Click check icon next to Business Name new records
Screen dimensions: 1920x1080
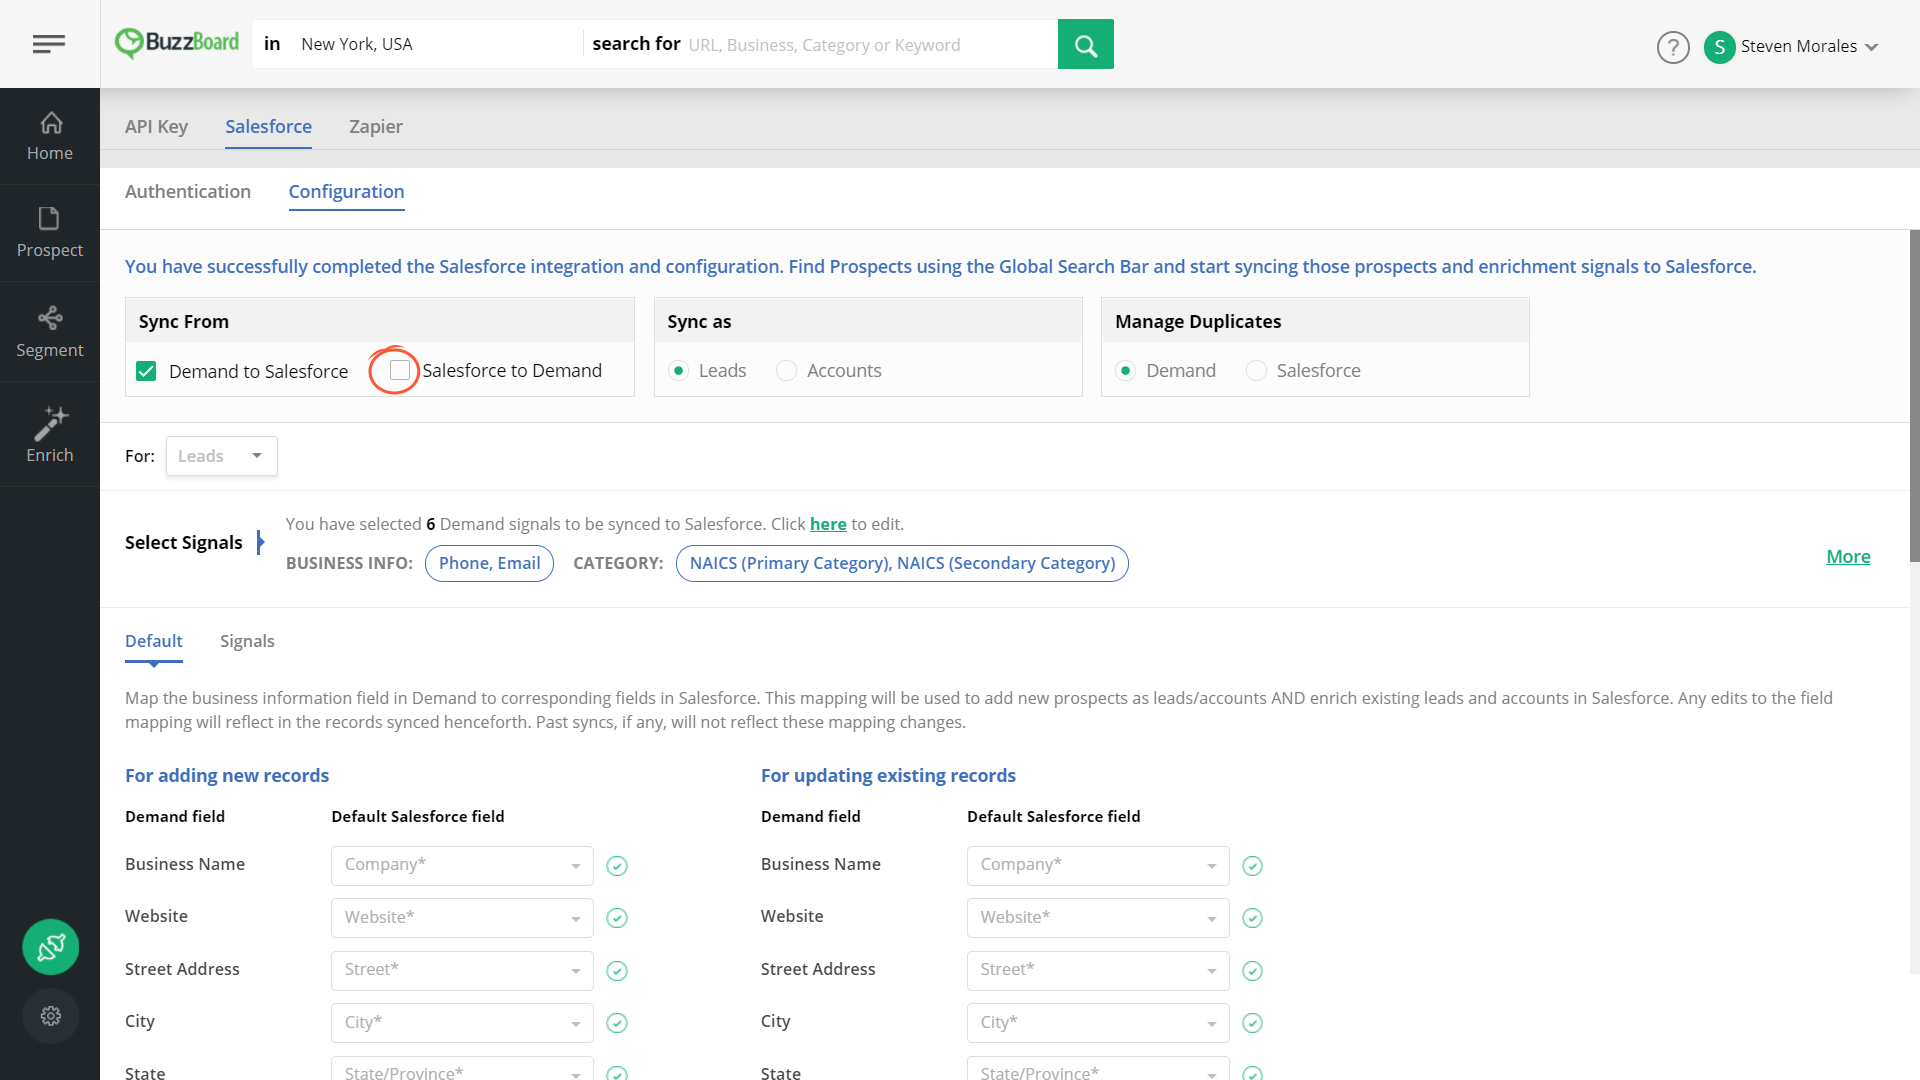click(617, 866)
